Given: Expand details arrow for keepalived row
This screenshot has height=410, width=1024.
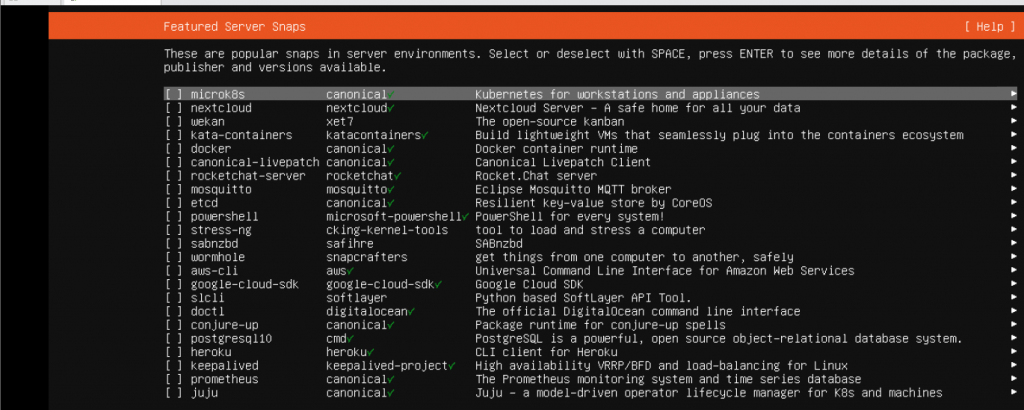Looking at the screenshot, I should [1014, 366].
